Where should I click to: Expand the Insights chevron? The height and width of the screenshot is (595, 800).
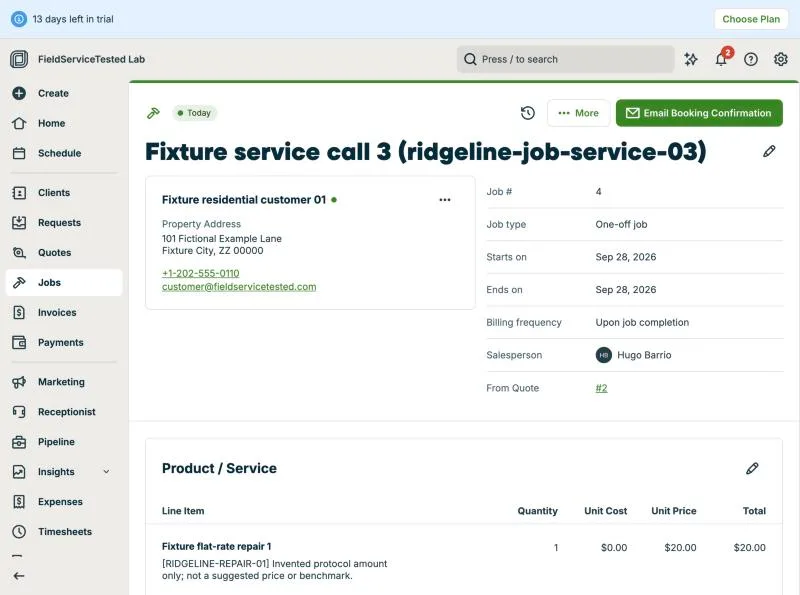click(x=106, y=472)
